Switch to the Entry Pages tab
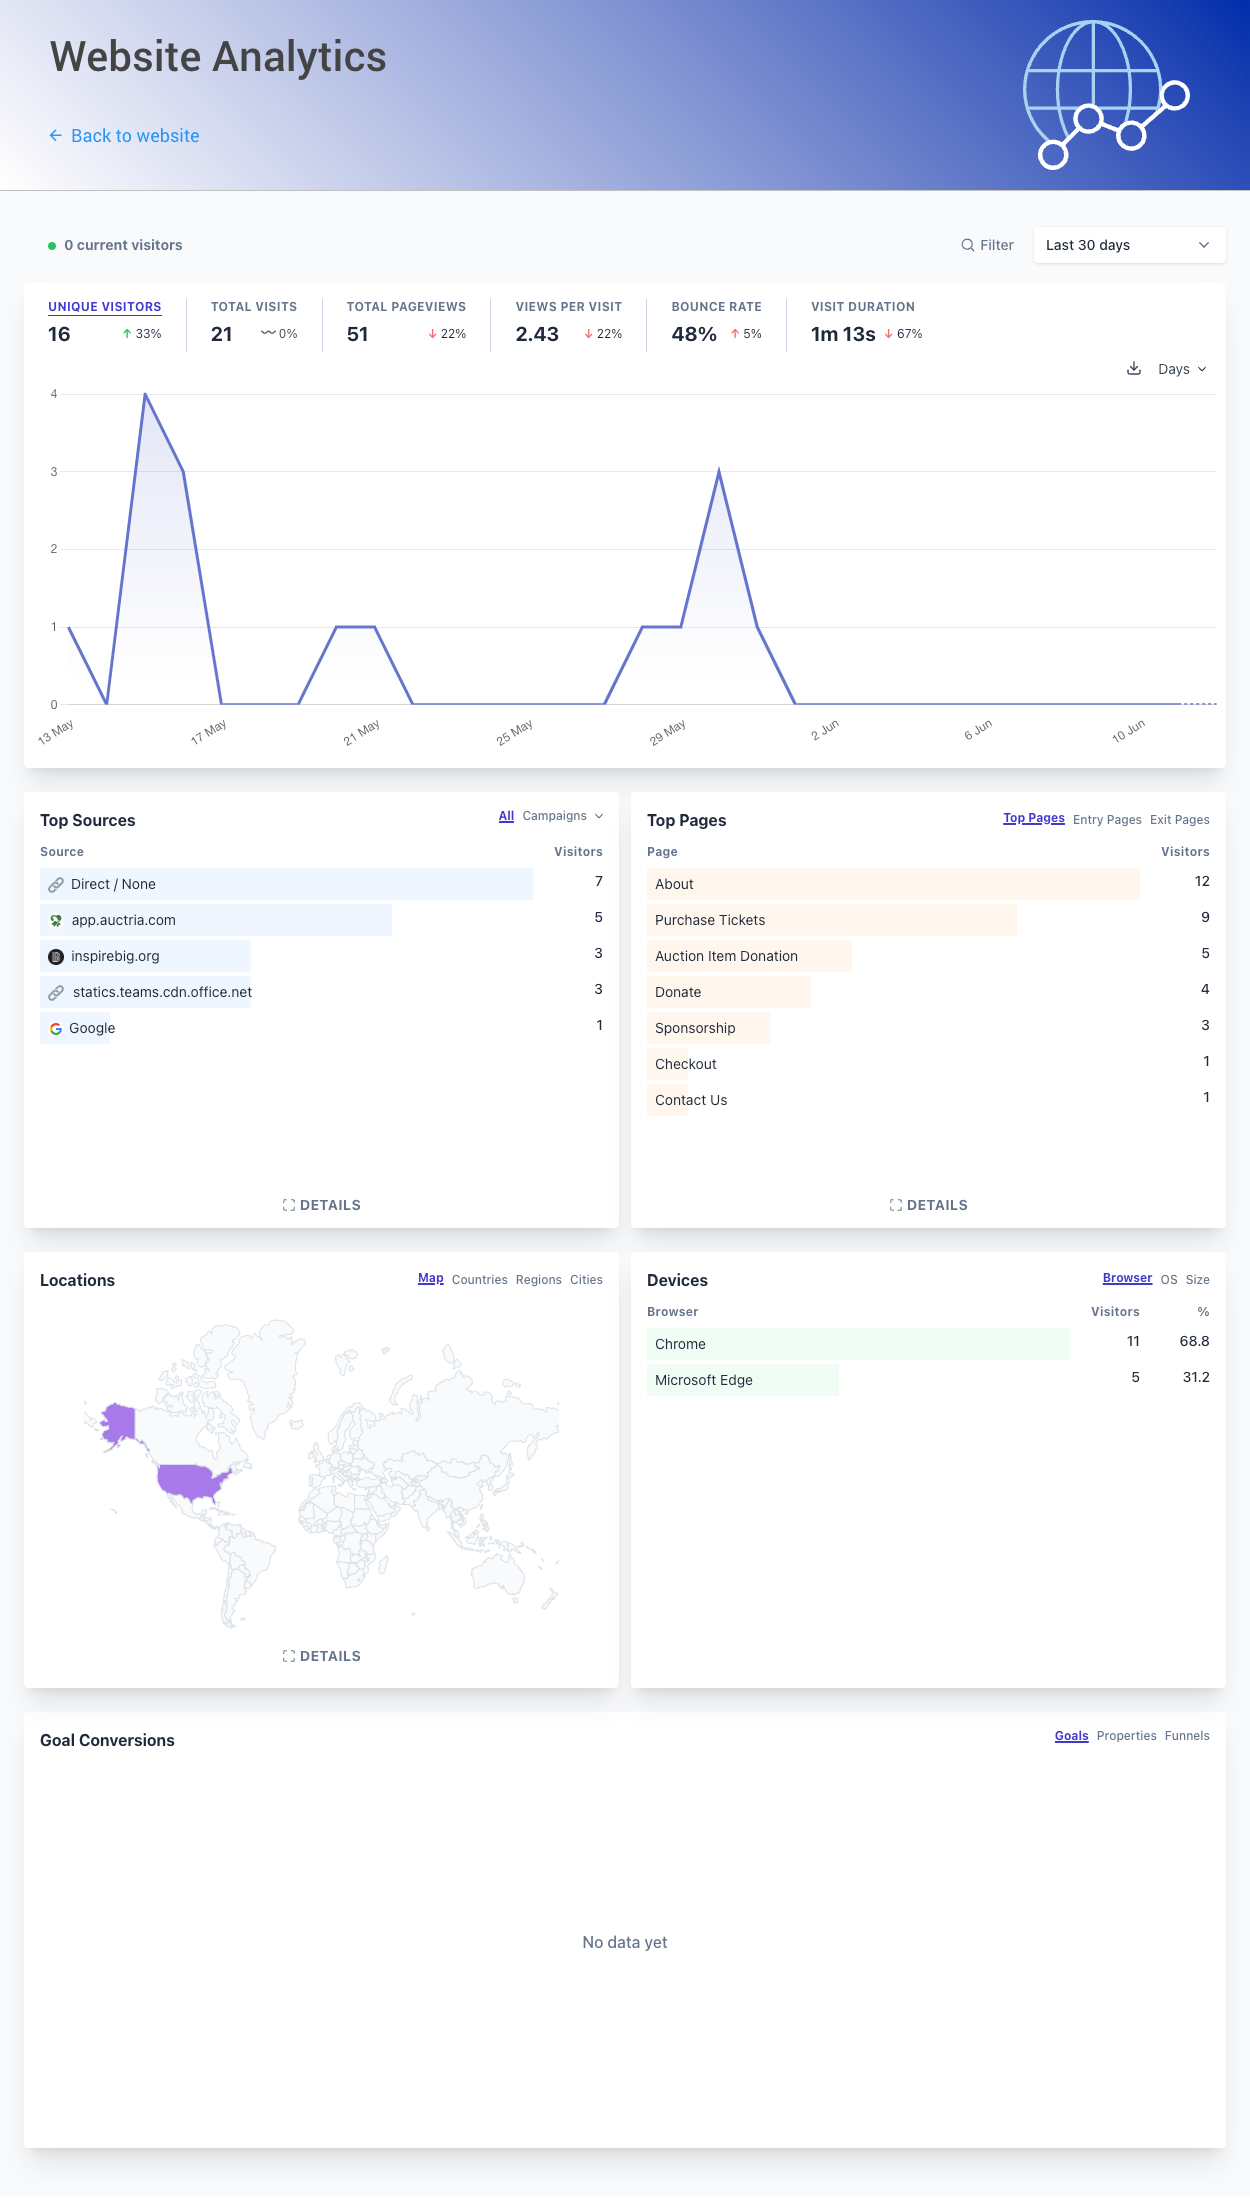The height and width of the screenshot is (2200, 1250). tap(1106, 820)
